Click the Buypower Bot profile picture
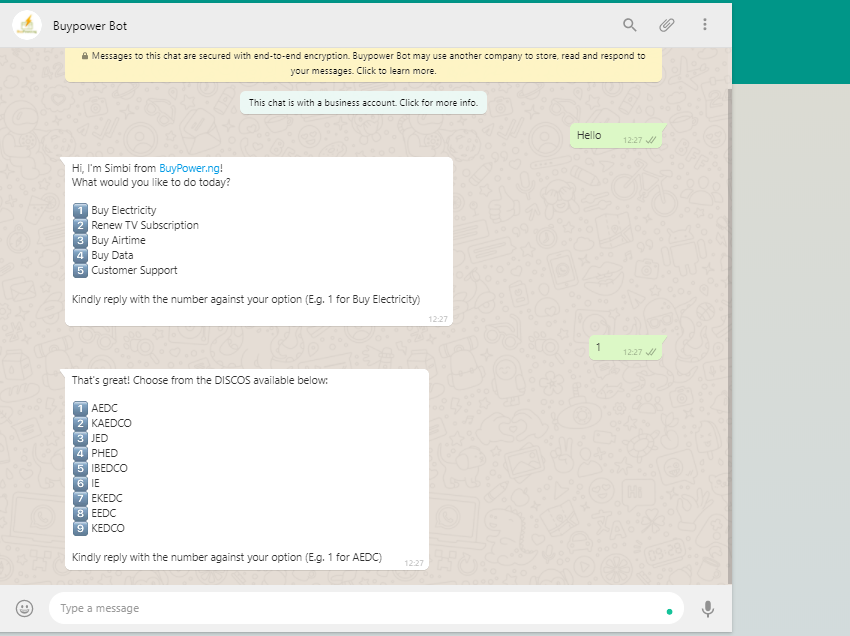Viewport: 850px width, 636px height. (x=27, y=25)
